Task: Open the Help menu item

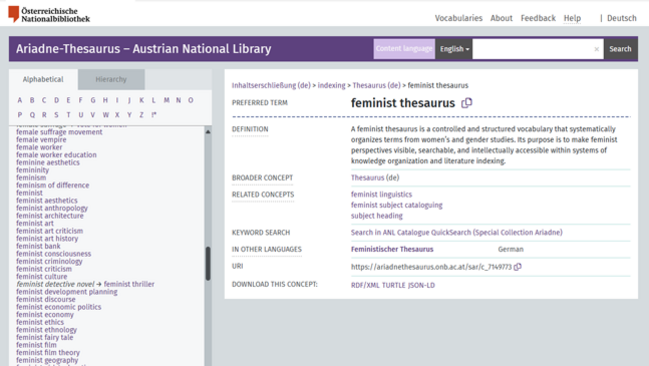Action: tap(572, 18)
